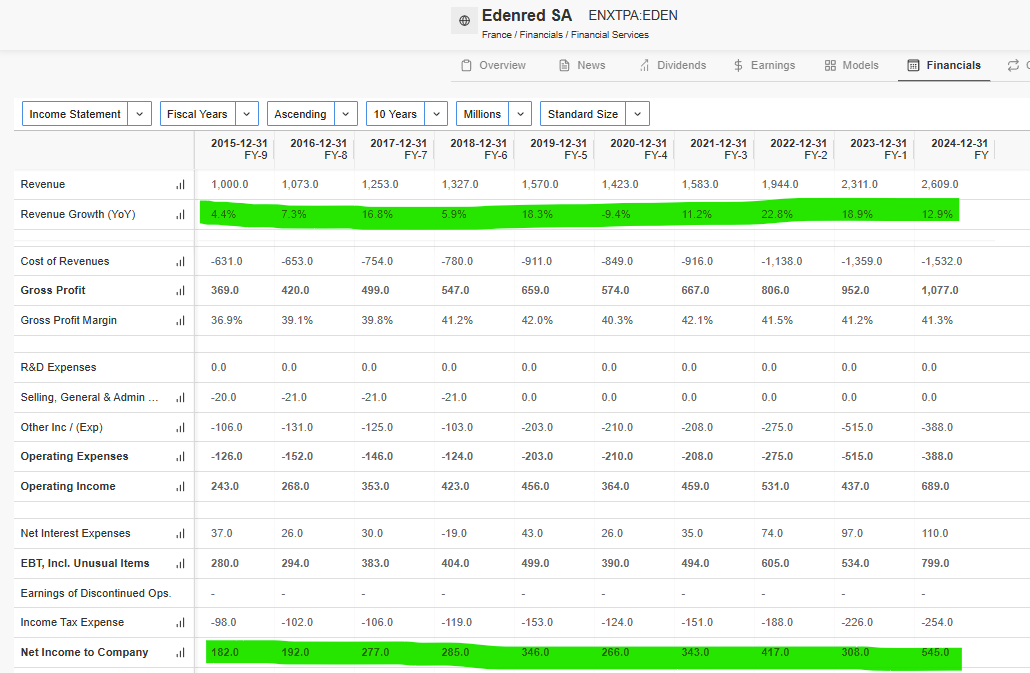Select the 2022-12-31 FY-2 column header
1030x673 pixels.
[799, 149]
